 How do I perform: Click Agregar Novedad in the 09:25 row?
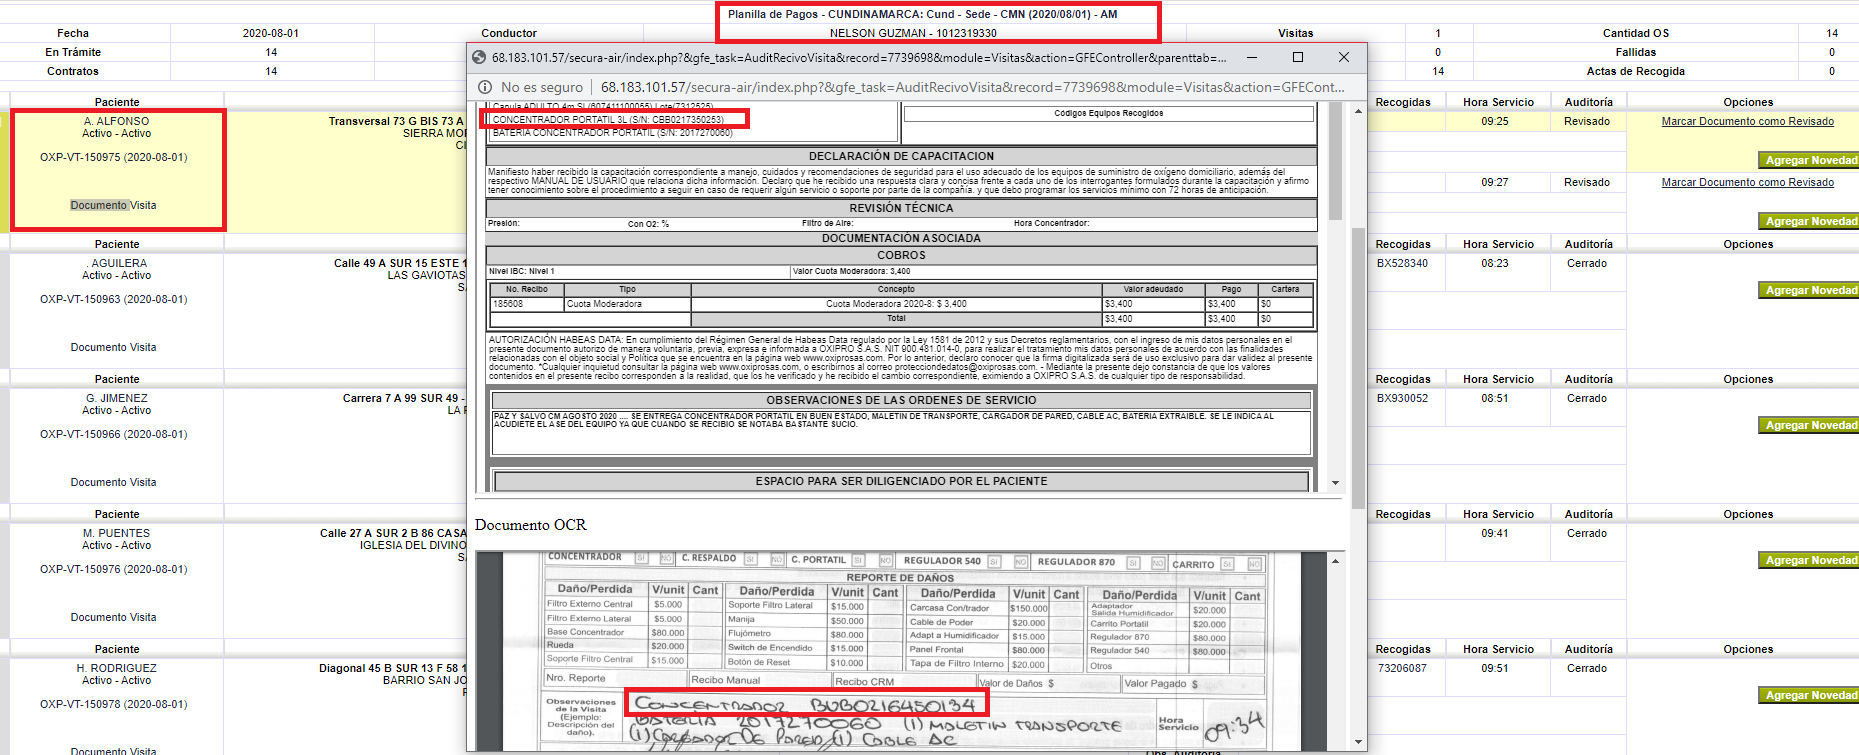tap(1808, 160)
